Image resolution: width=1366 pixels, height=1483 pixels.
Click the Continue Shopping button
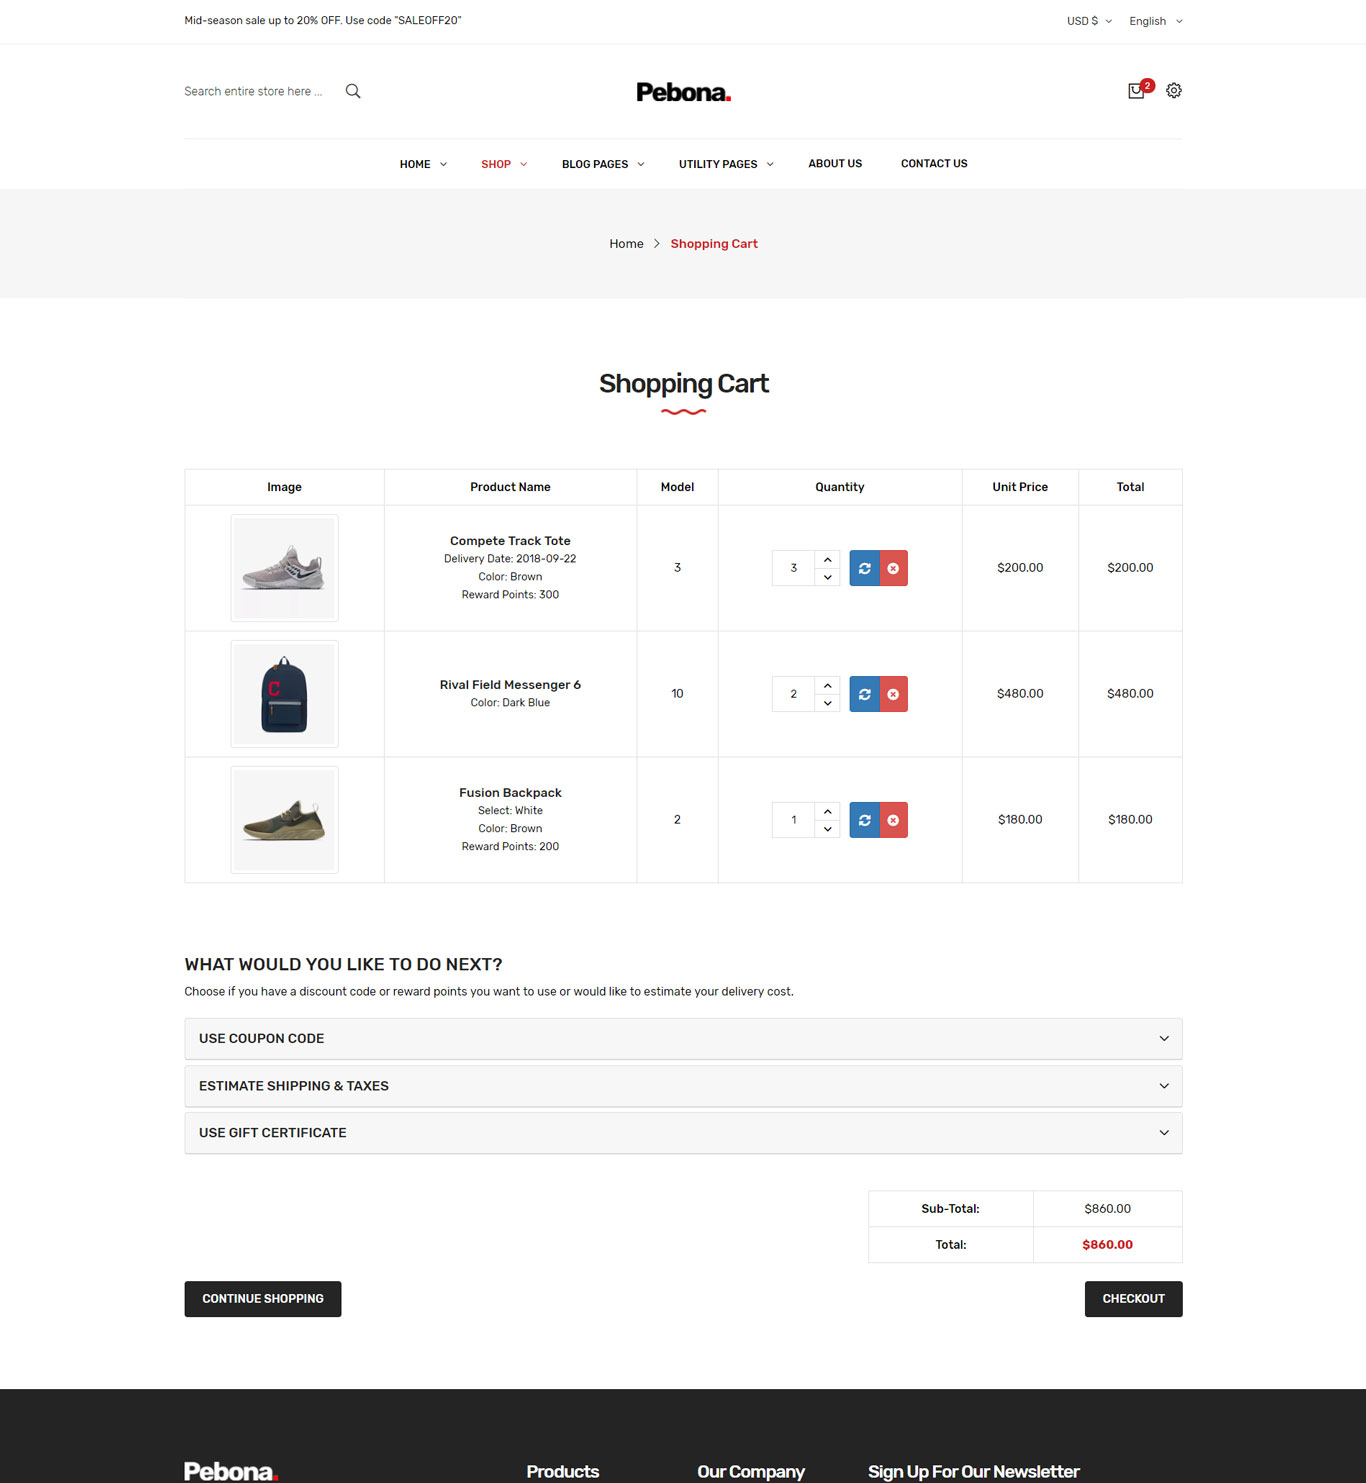(x=263, y=1299)
